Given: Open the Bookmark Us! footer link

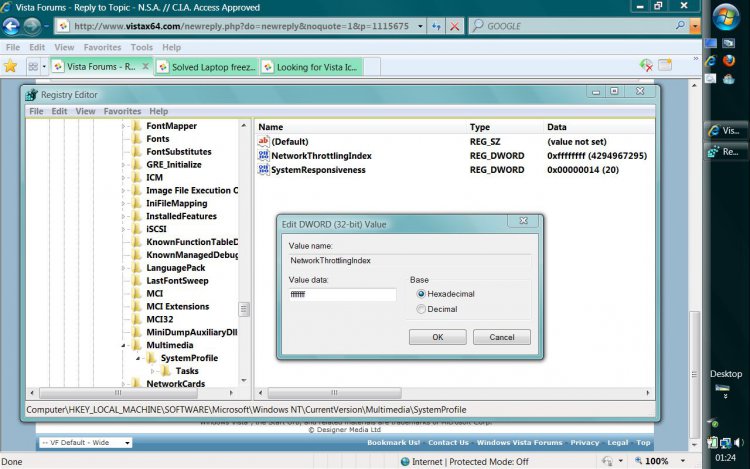Looking at the screenshot, I should pyautogui.click(x=393, y=443).
